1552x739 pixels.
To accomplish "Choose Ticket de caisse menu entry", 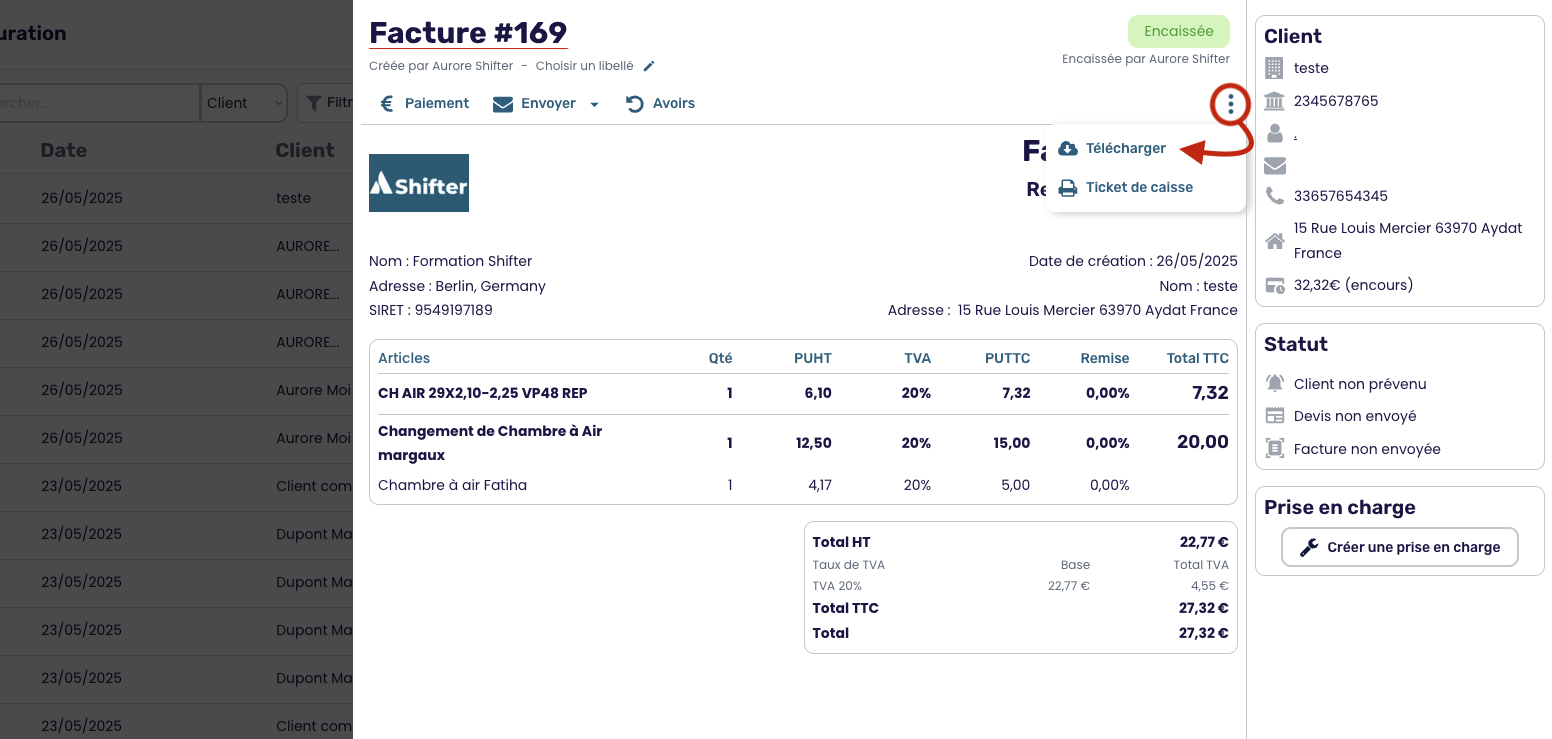I will (1138, 187).
